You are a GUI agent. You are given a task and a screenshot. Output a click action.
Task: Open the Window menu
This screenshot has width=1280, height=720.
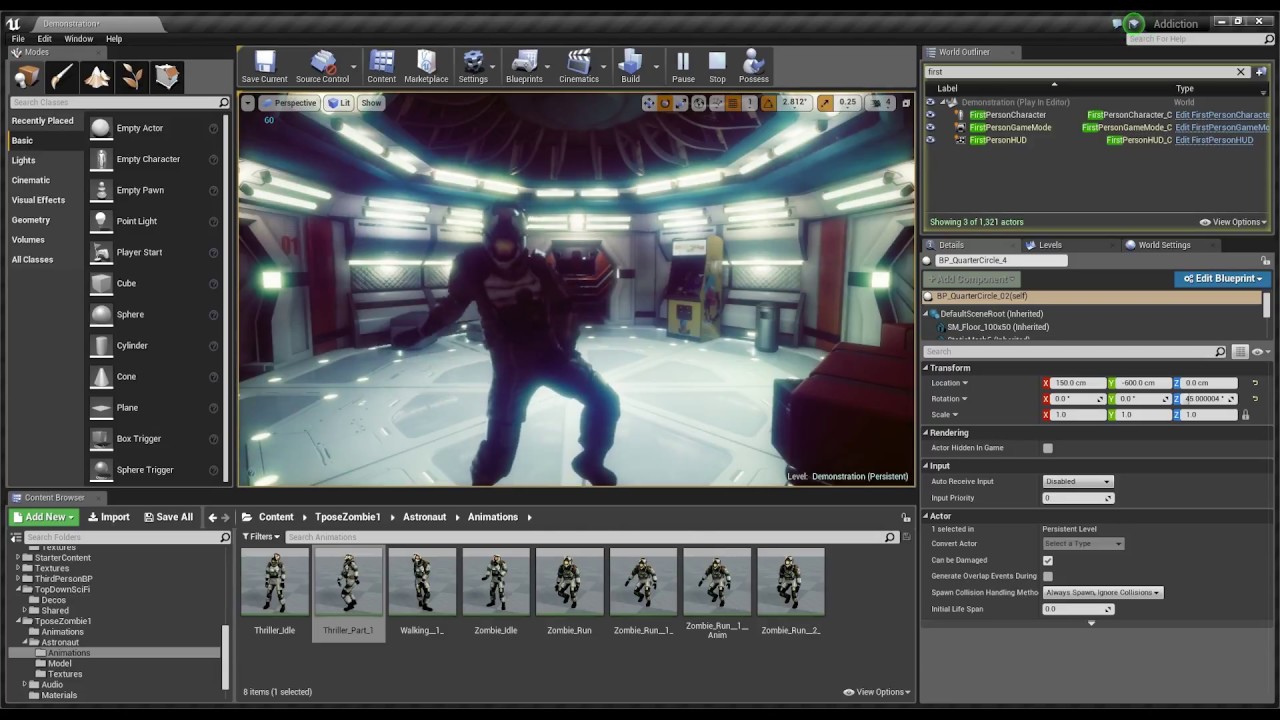click(x=79, y=39)
